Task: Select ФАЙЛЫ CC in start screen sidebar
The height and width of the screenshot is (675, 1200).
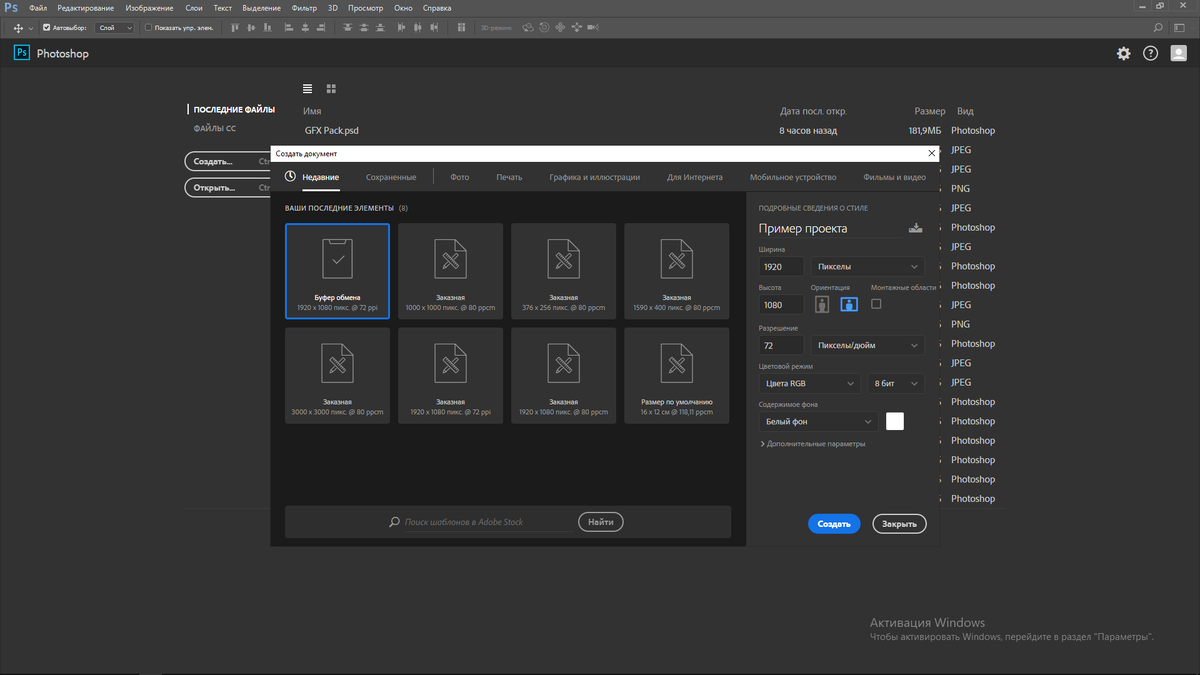Action: [215, 128]
